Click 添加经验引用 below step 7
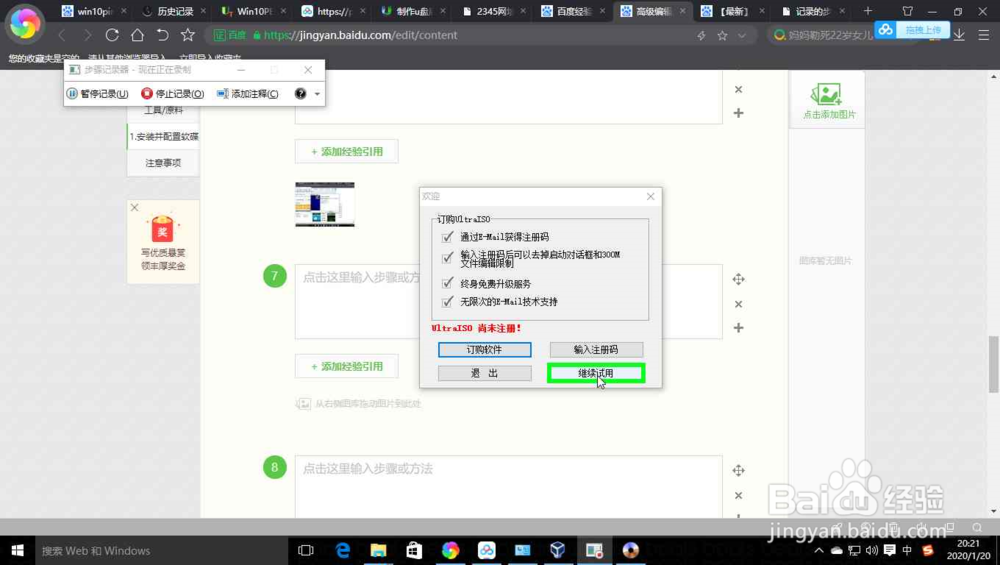The height and width of the screenshot is (565, 1000). (346, 366)
